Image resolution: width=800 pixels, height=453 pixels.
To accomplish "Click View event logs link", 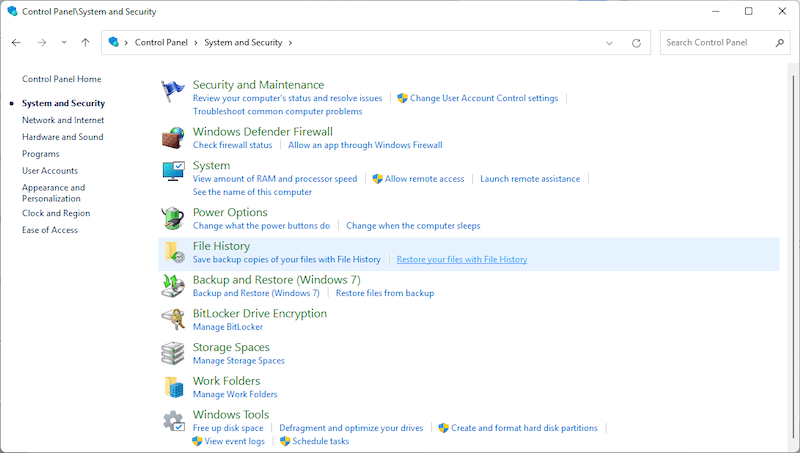I will [234, 441].
